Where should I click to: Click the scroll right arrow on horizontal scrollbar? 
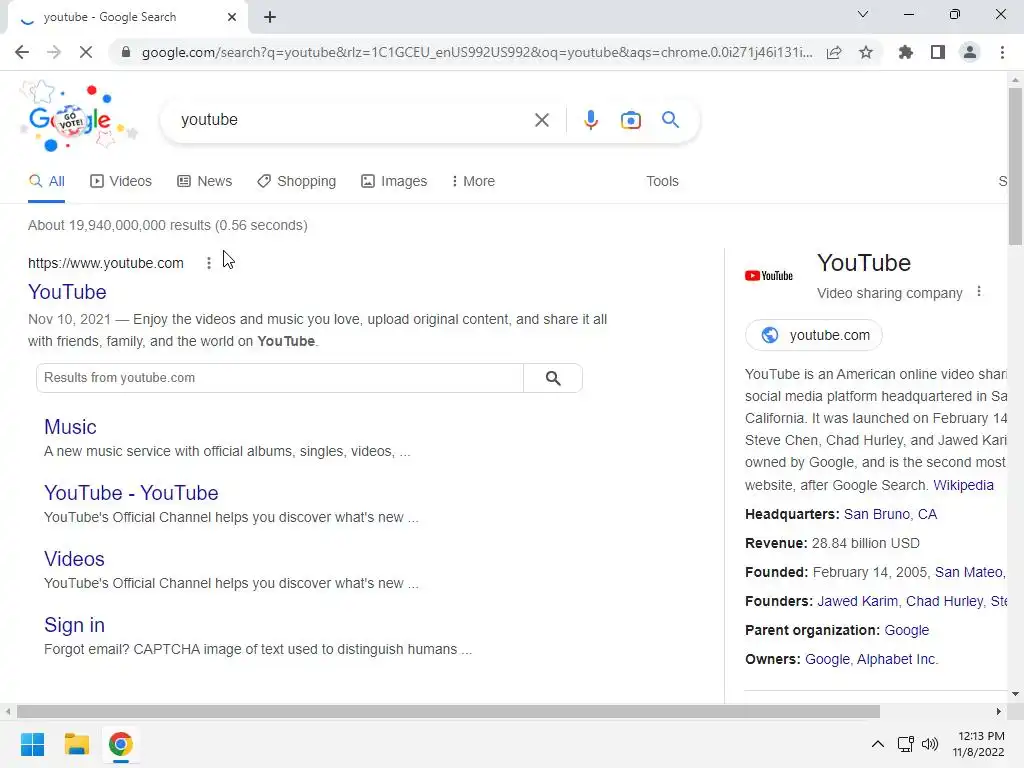coord(999,711)
